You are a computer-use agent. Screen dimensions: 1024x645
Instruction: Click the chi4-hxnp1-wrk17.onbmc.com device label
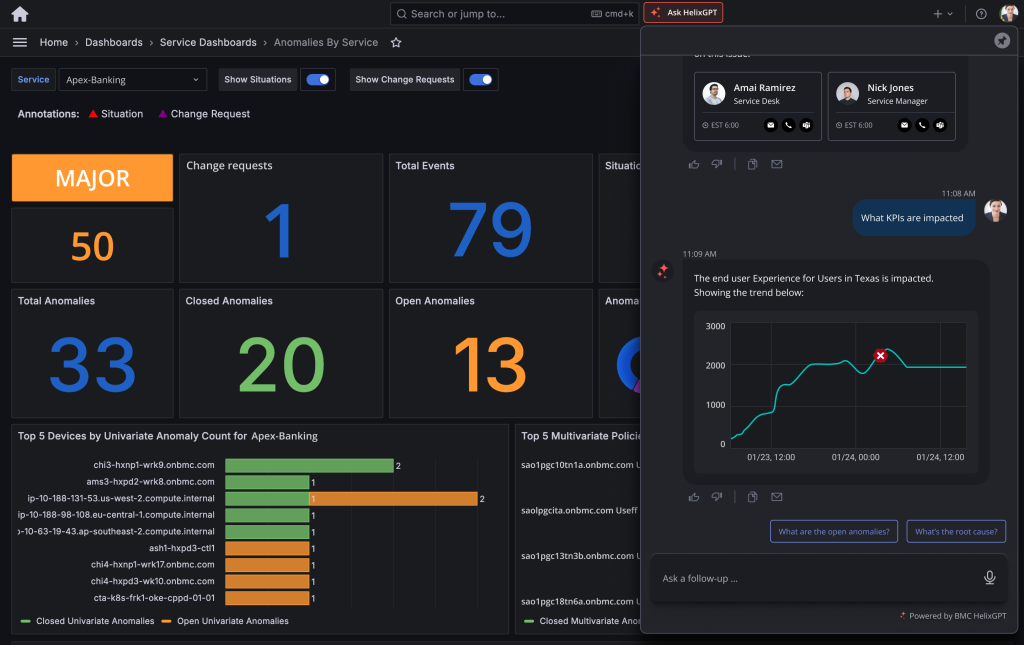tap(153, 565)
